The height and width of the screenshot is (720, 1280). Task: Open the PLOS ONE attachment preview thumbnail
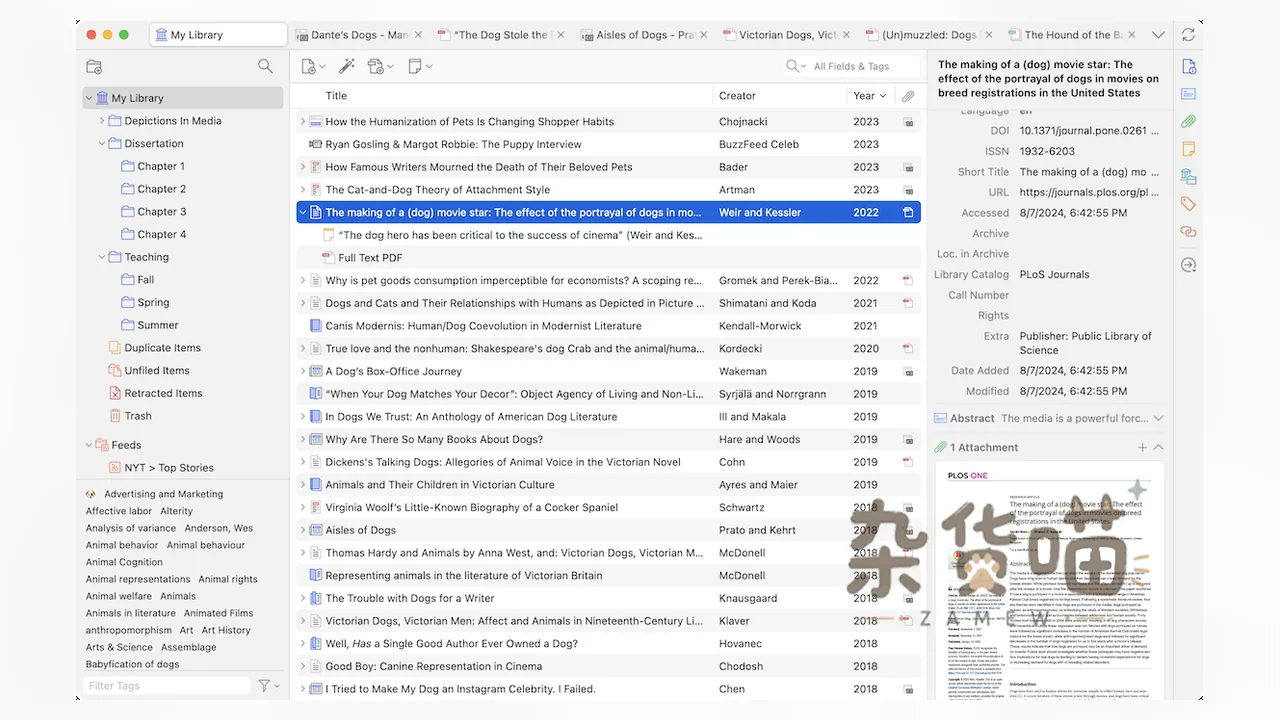click(x=1050, y=581)
